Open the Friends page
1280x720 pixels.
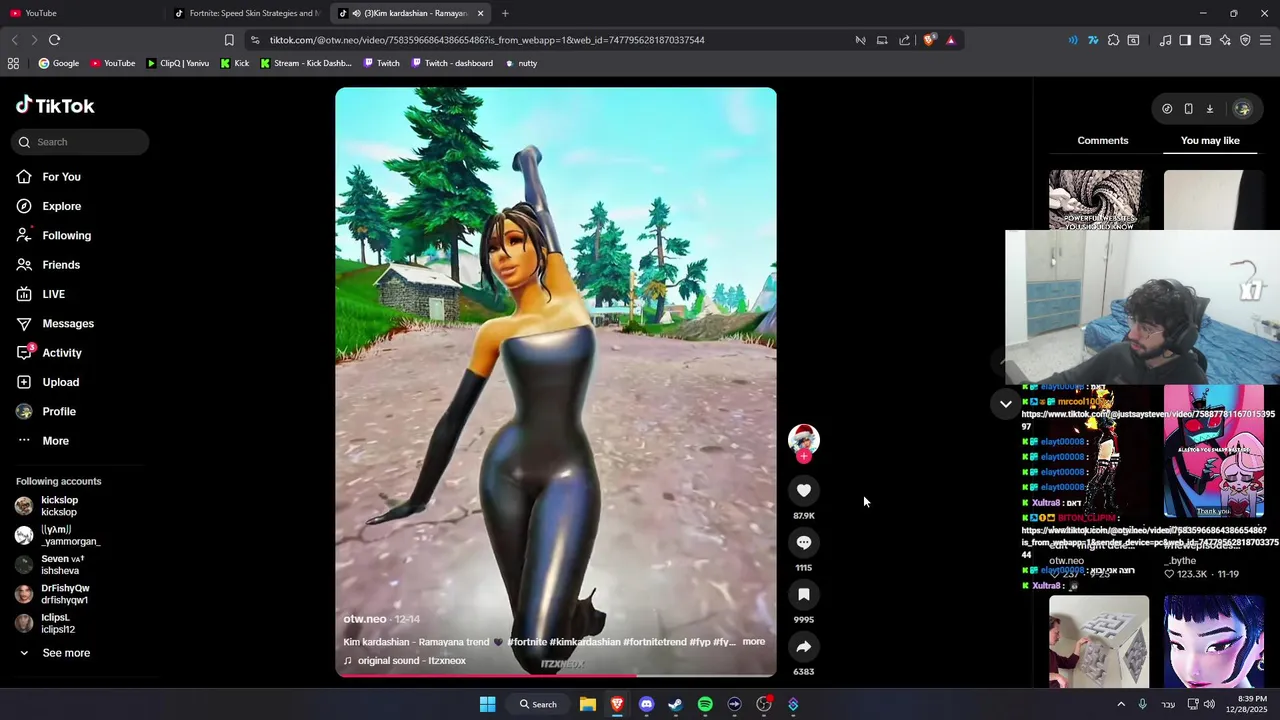(x=61, y=265)
